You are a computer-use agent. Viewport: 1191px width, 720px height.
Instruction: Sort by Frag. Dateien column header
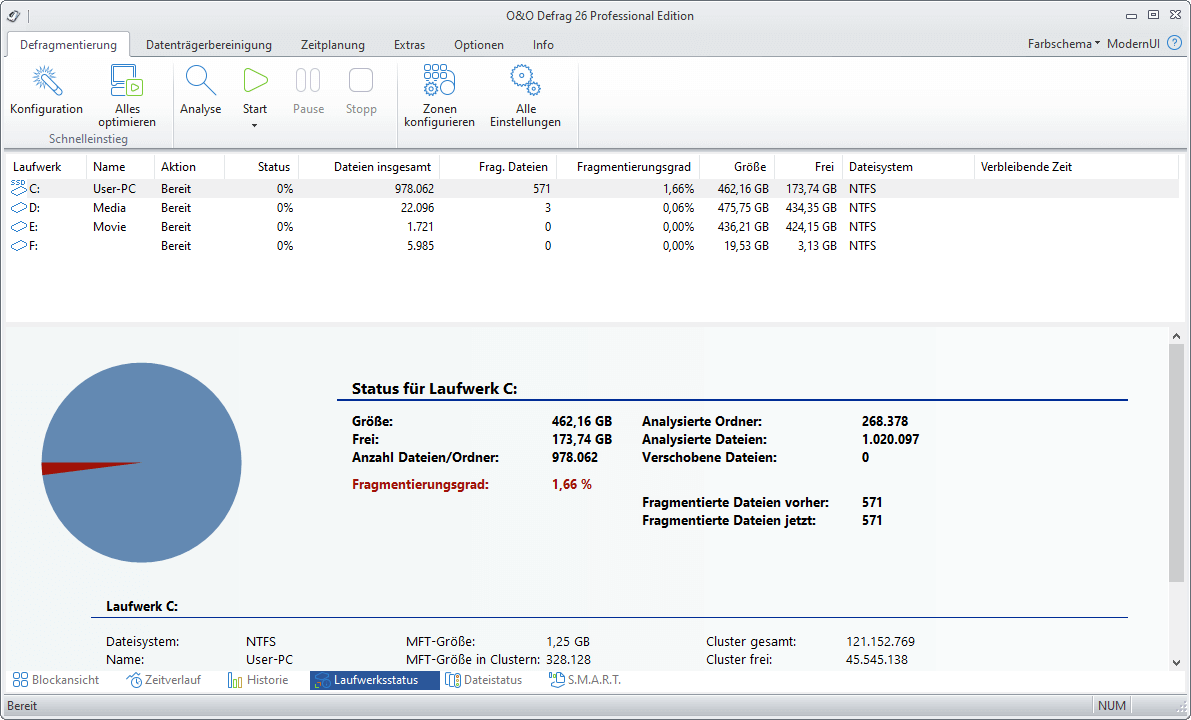pyautogui.click(x=498, y=166)
